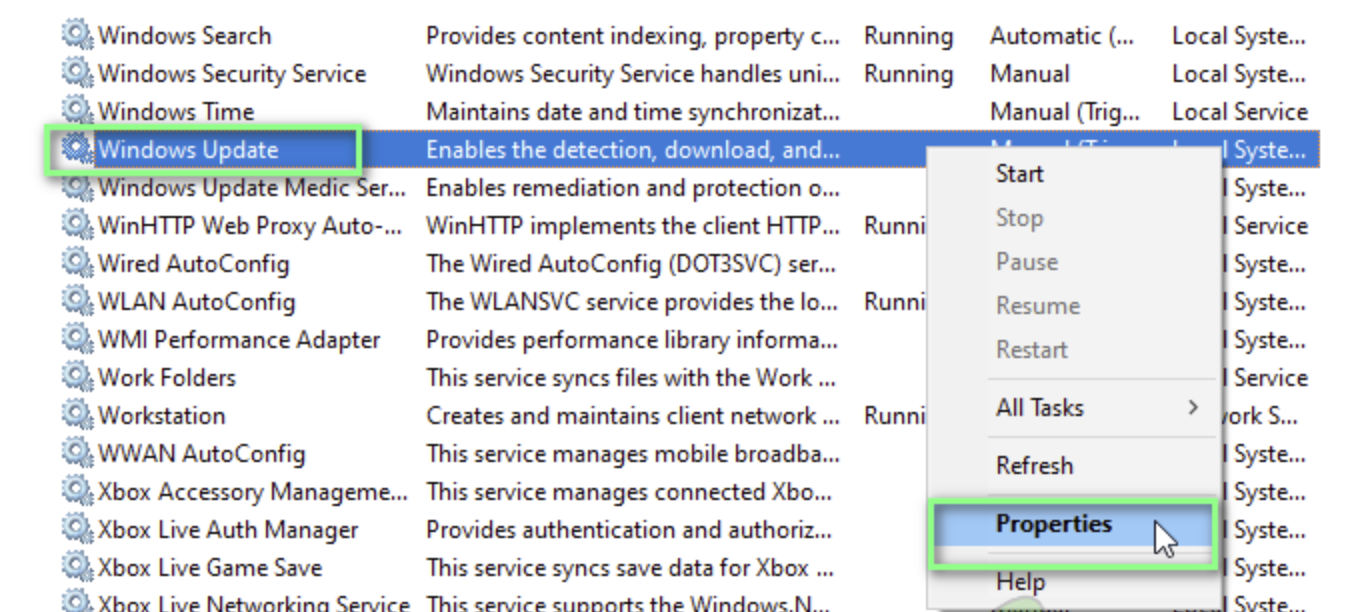The width and height of the screenshot is (1350, 612).
Task: Click the WLAN AutoConfig service gear icon
Action: 76,302
